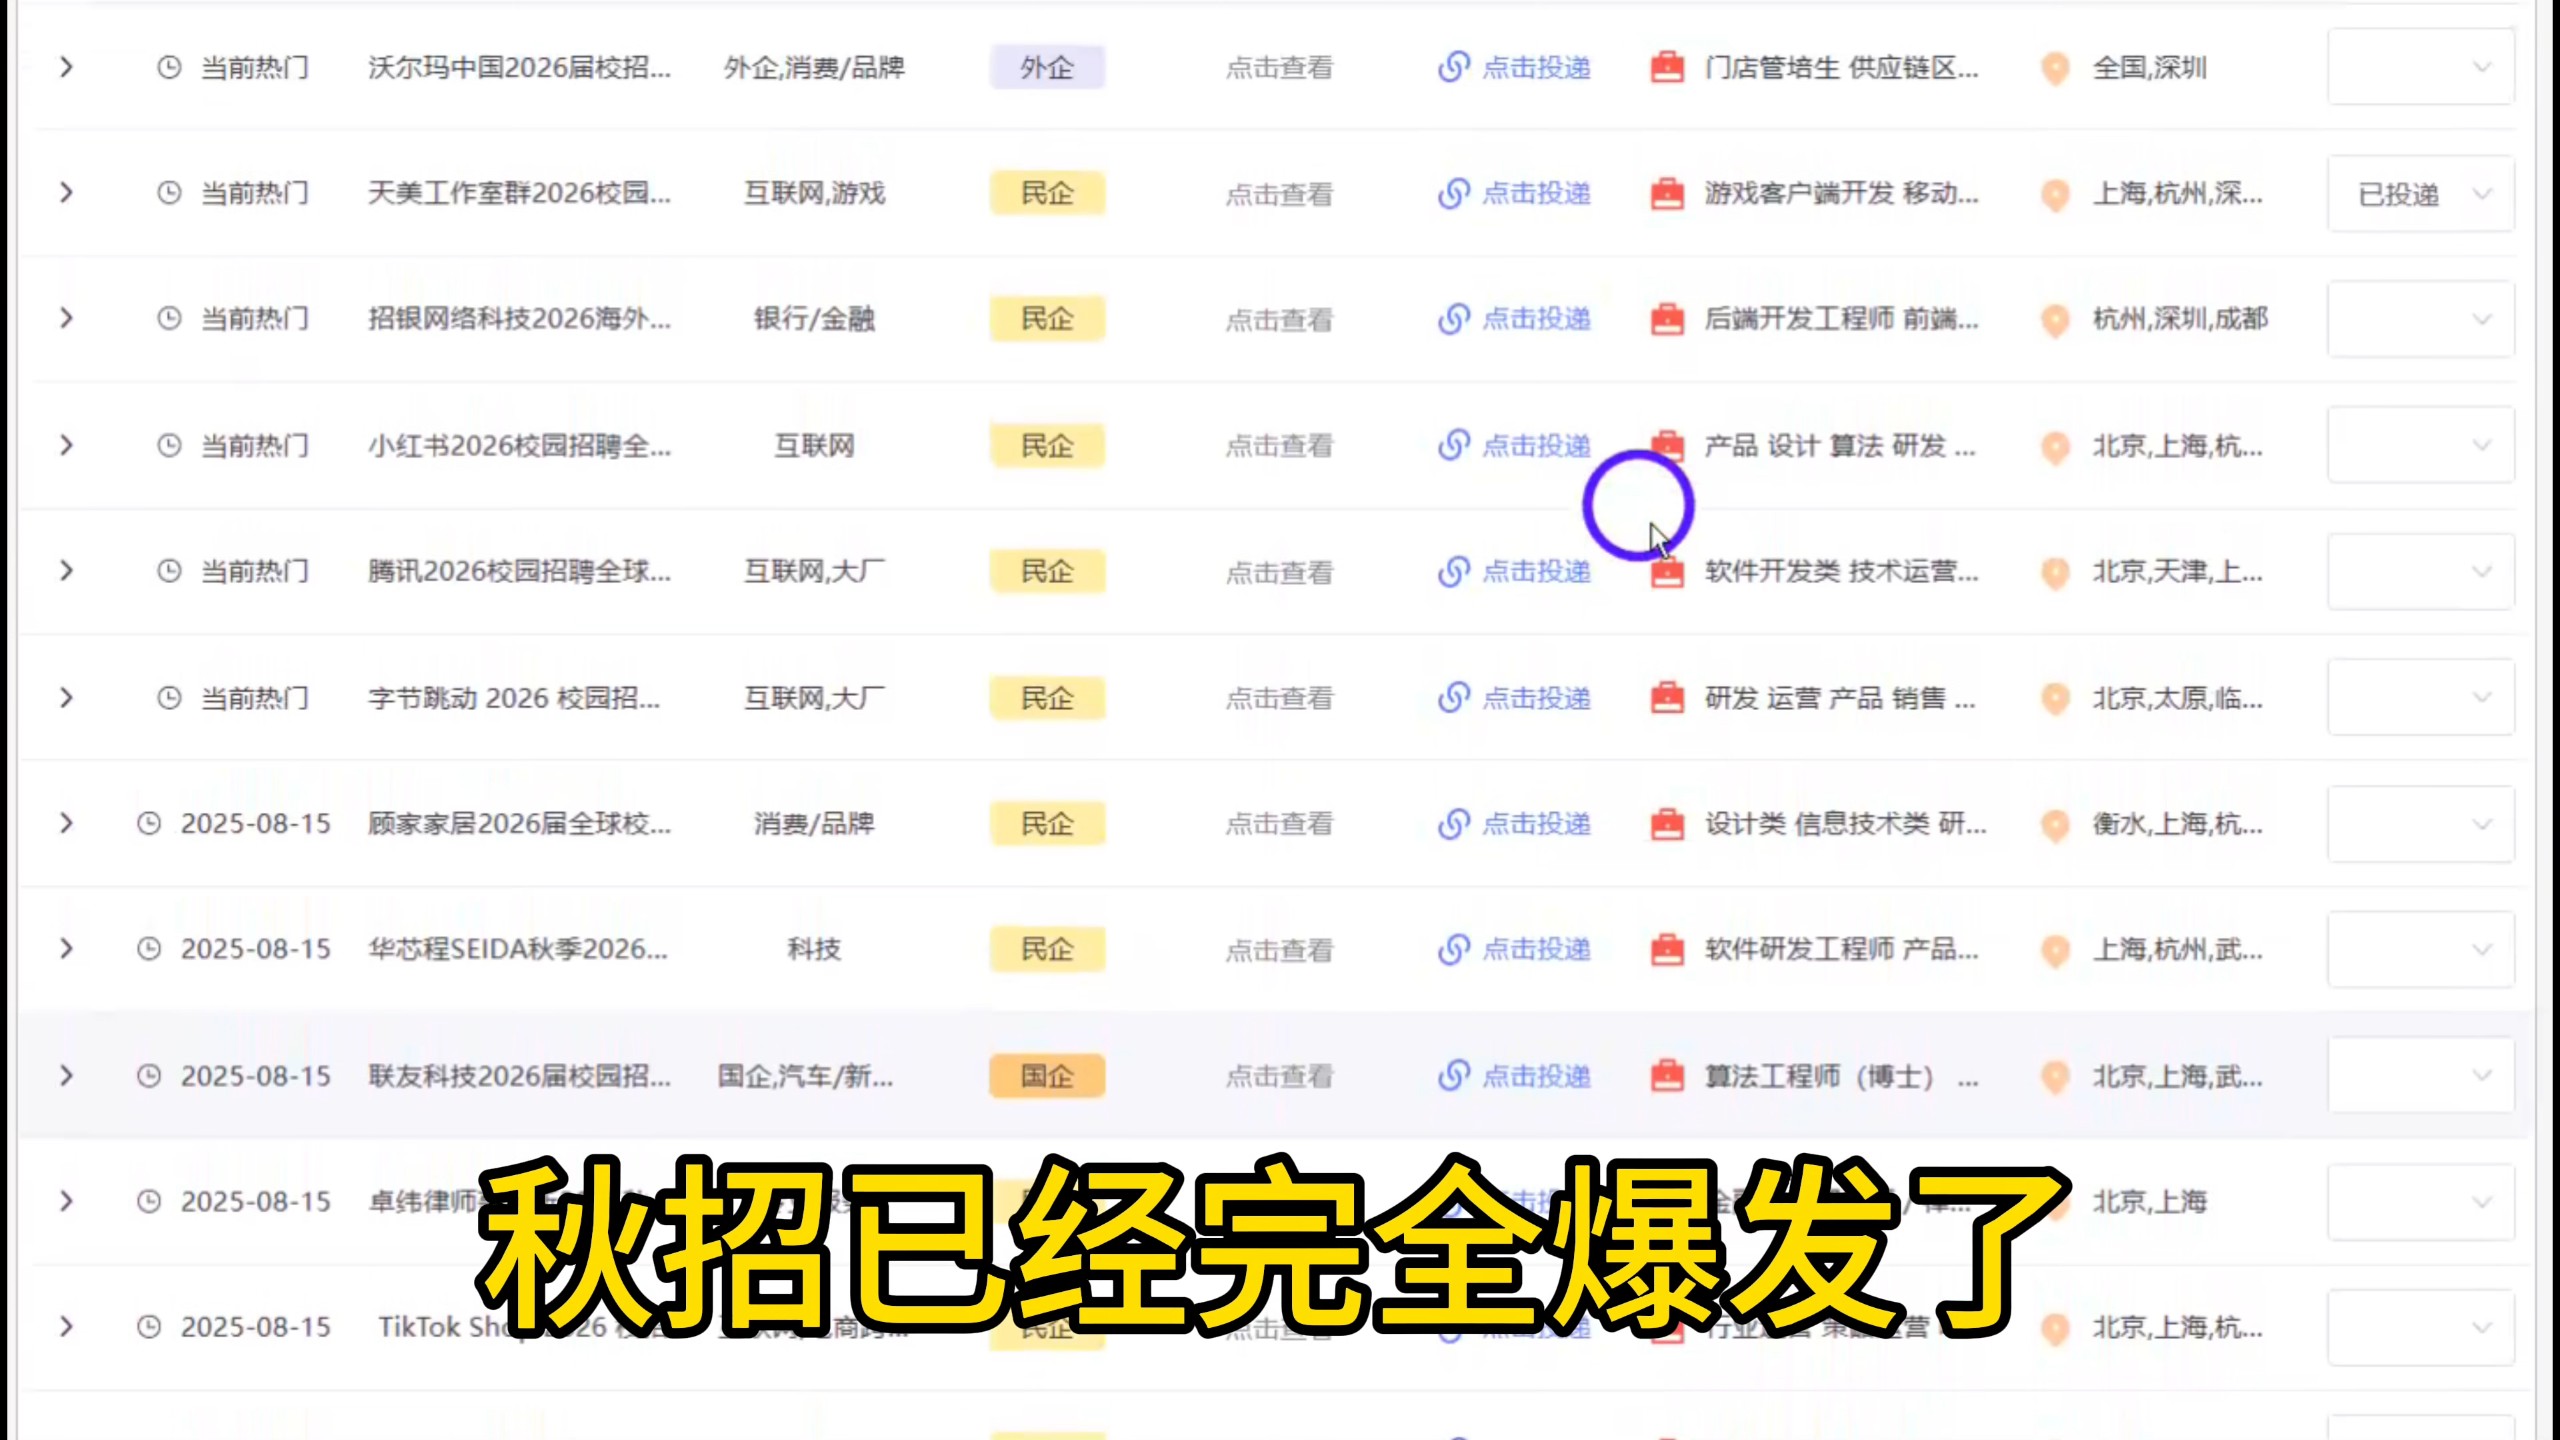
Task: Click the location pin beside 北京,太原
Action: coord(2055,698)
